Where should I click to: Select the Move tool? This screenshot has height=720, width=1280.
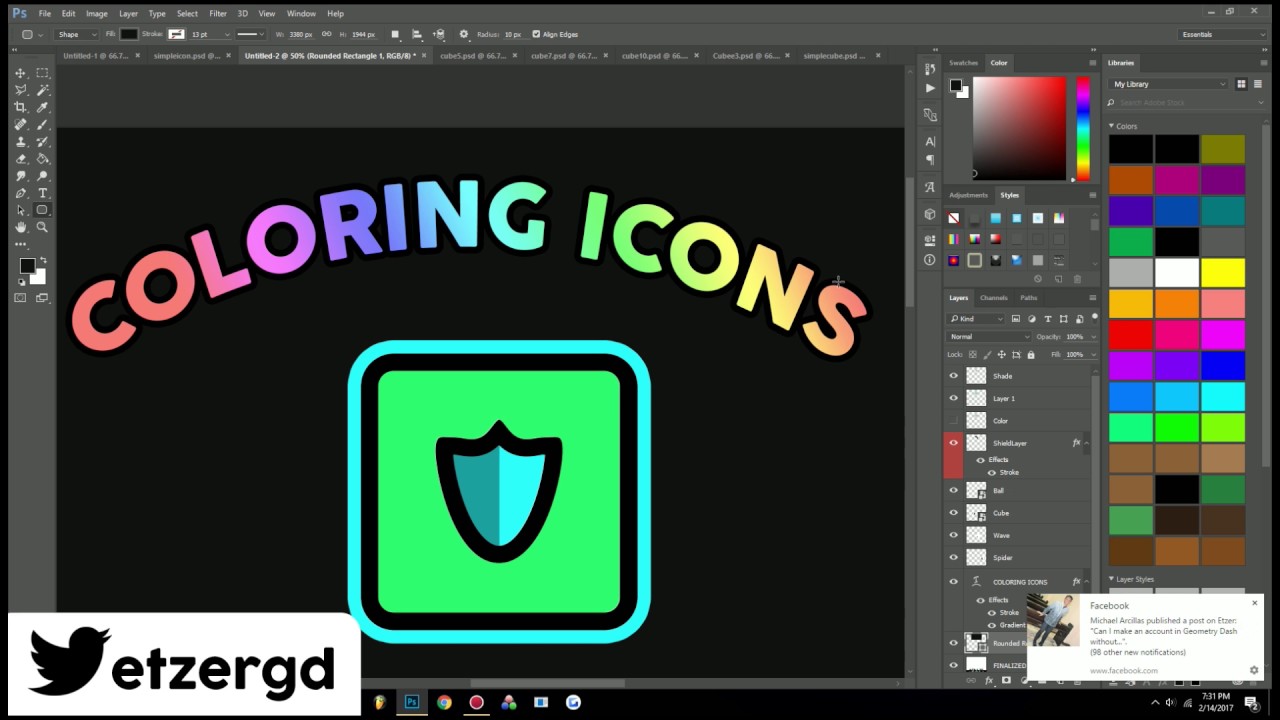[x=20, y=72]
